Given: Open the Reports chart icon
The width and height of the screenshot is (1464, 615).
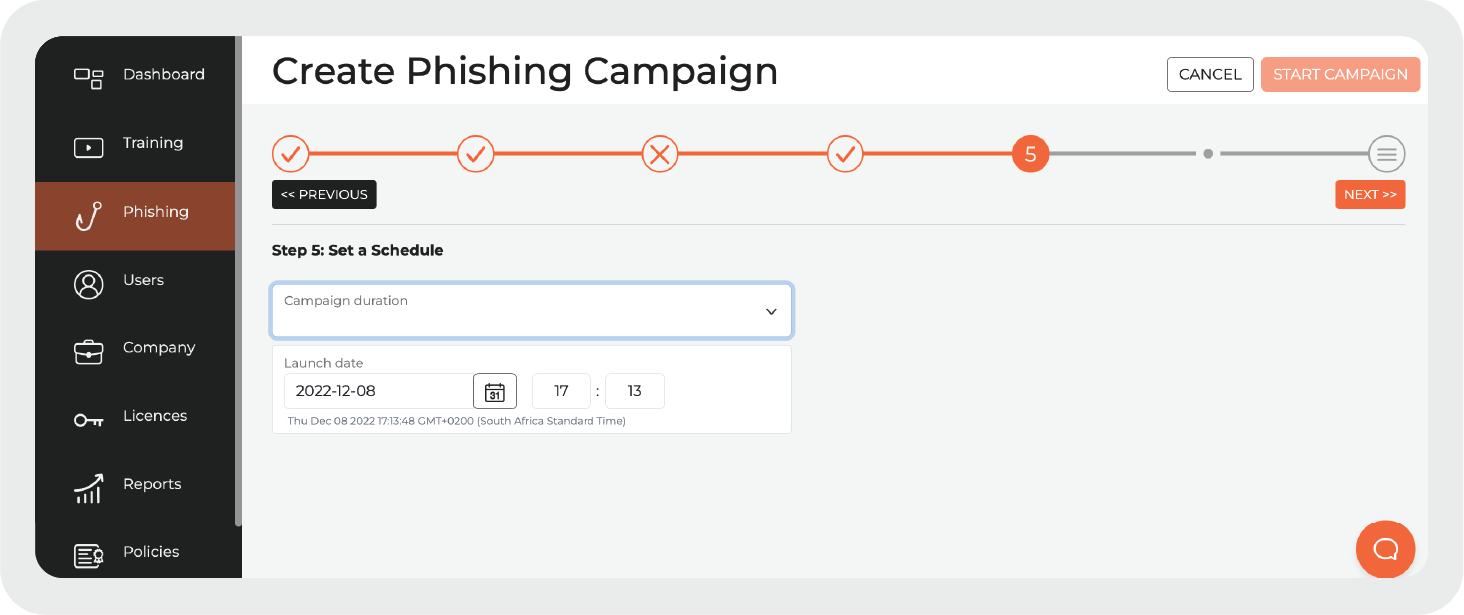Looking at the screenshot, I should coord(89,487).
